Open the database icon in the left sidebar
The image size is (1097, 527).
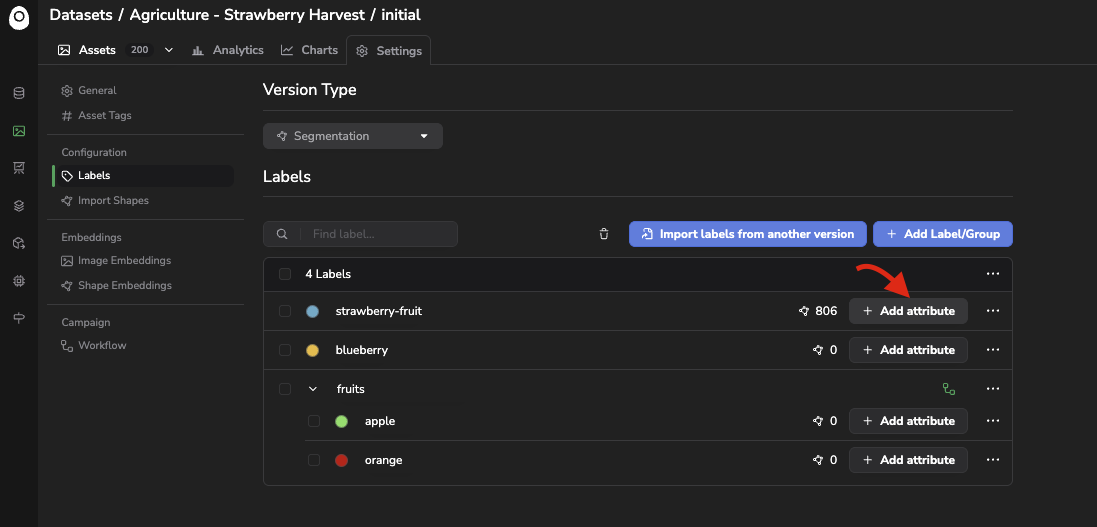coord(19,93)
